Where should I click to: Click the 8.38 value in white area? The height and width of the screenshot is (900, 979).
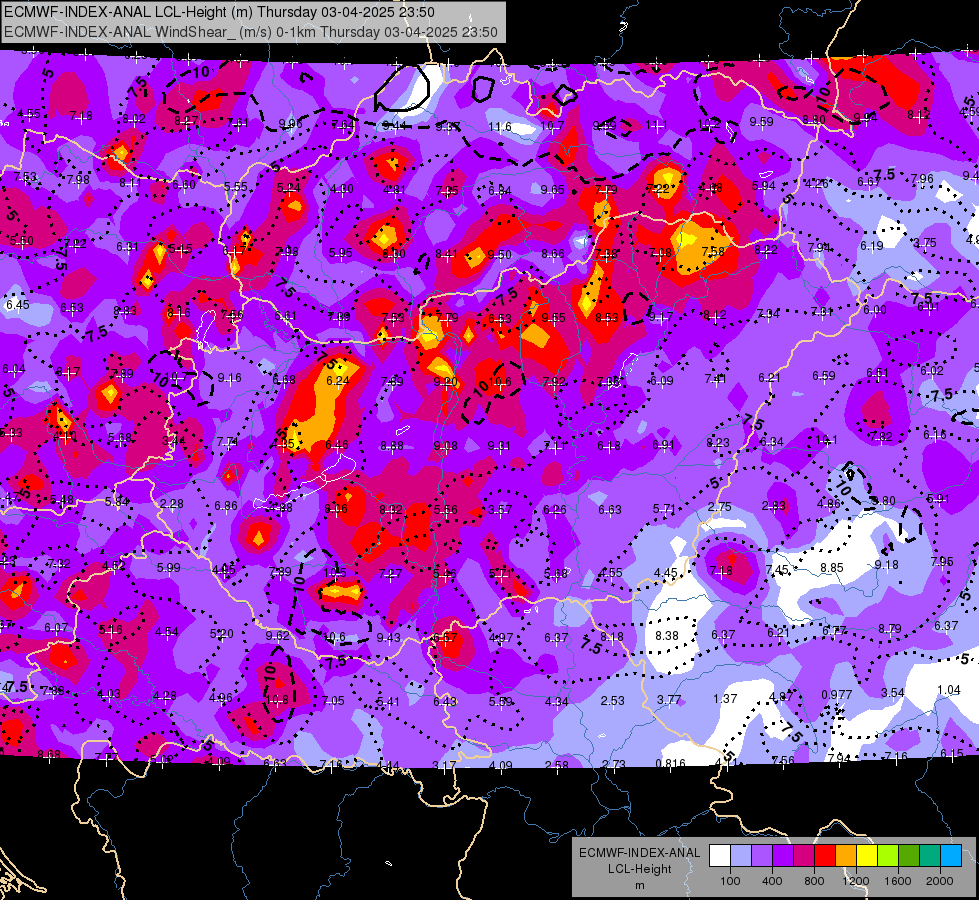[x=667, y=636]
